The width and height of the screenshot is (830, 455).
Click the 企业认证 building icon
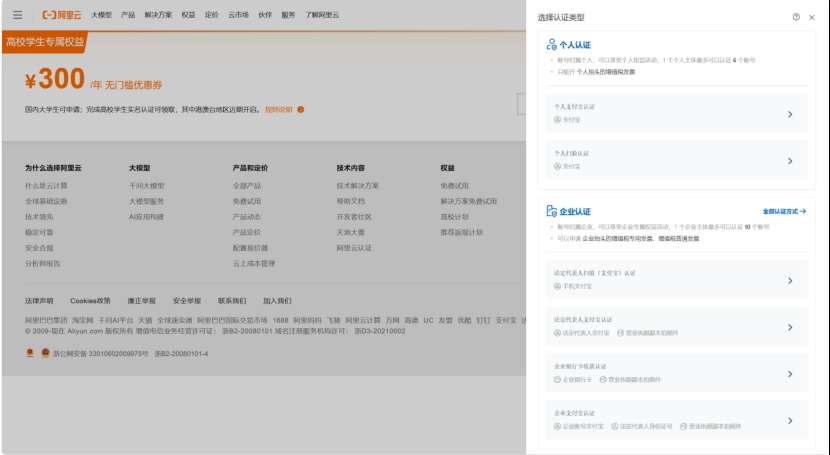552,211
